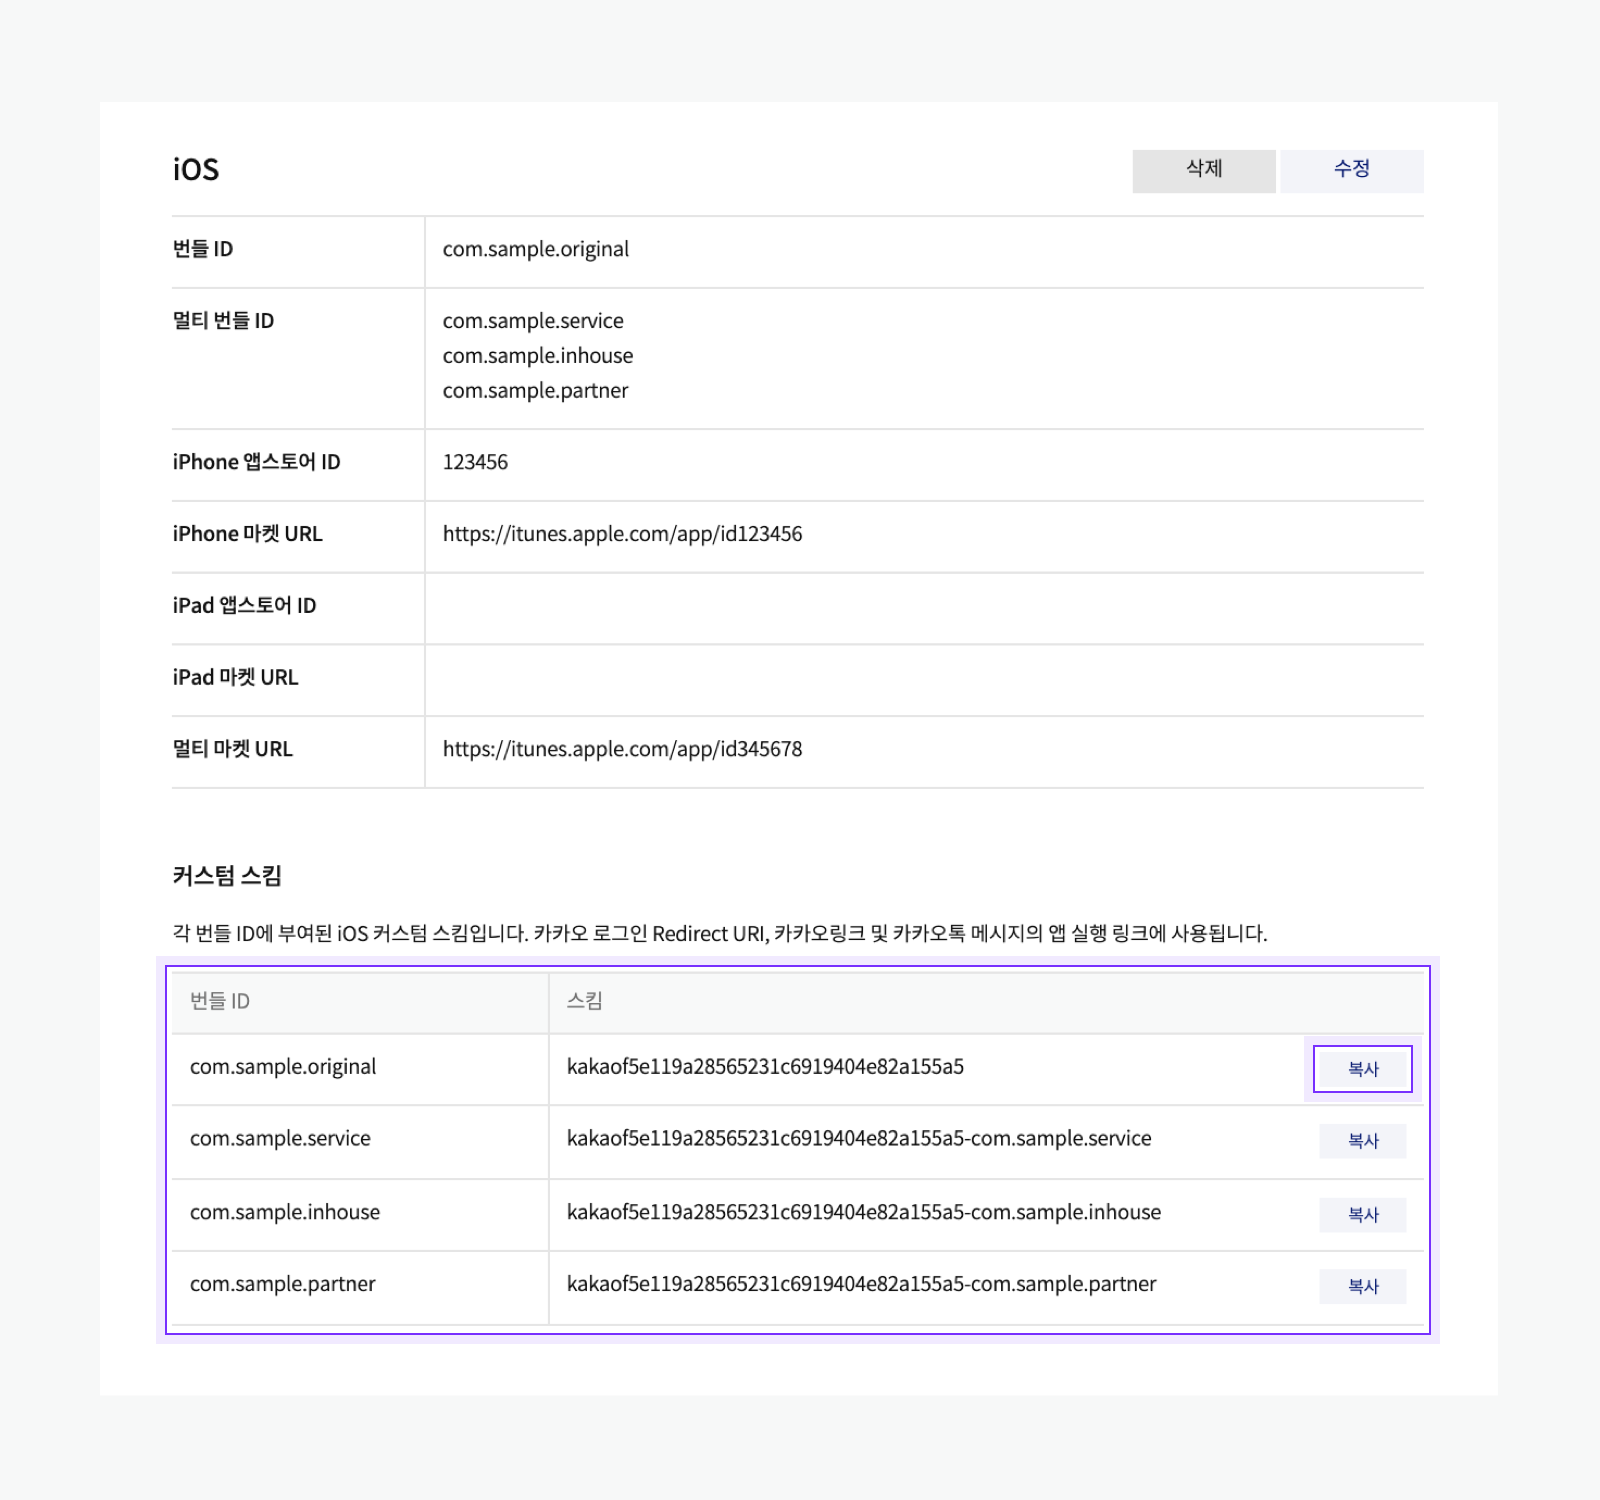
Task: Click the custom scheme description text
Action: pyautogui.click(x=720, y=934)
